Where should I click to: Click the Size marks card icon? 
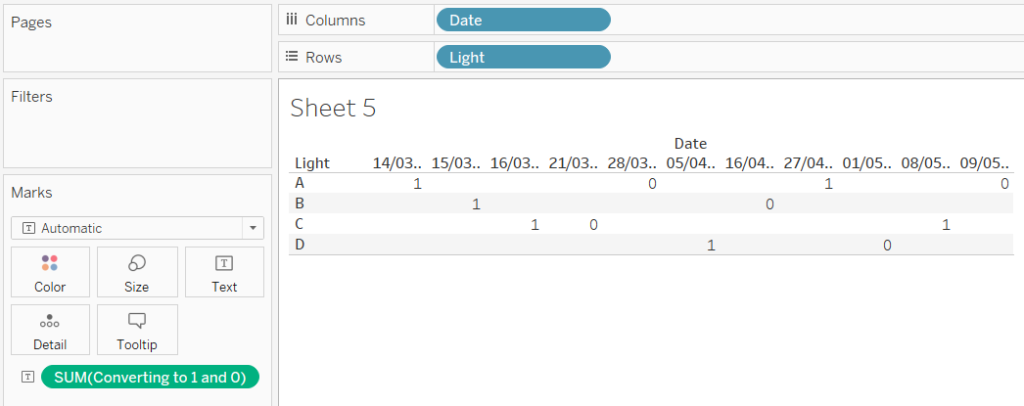point(137,263)
